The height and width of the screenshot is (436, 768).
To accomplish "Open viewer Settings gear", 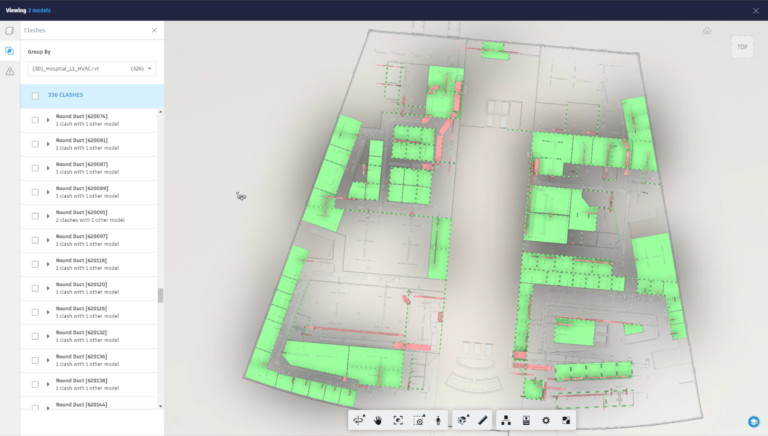I will tap(546, 420).
